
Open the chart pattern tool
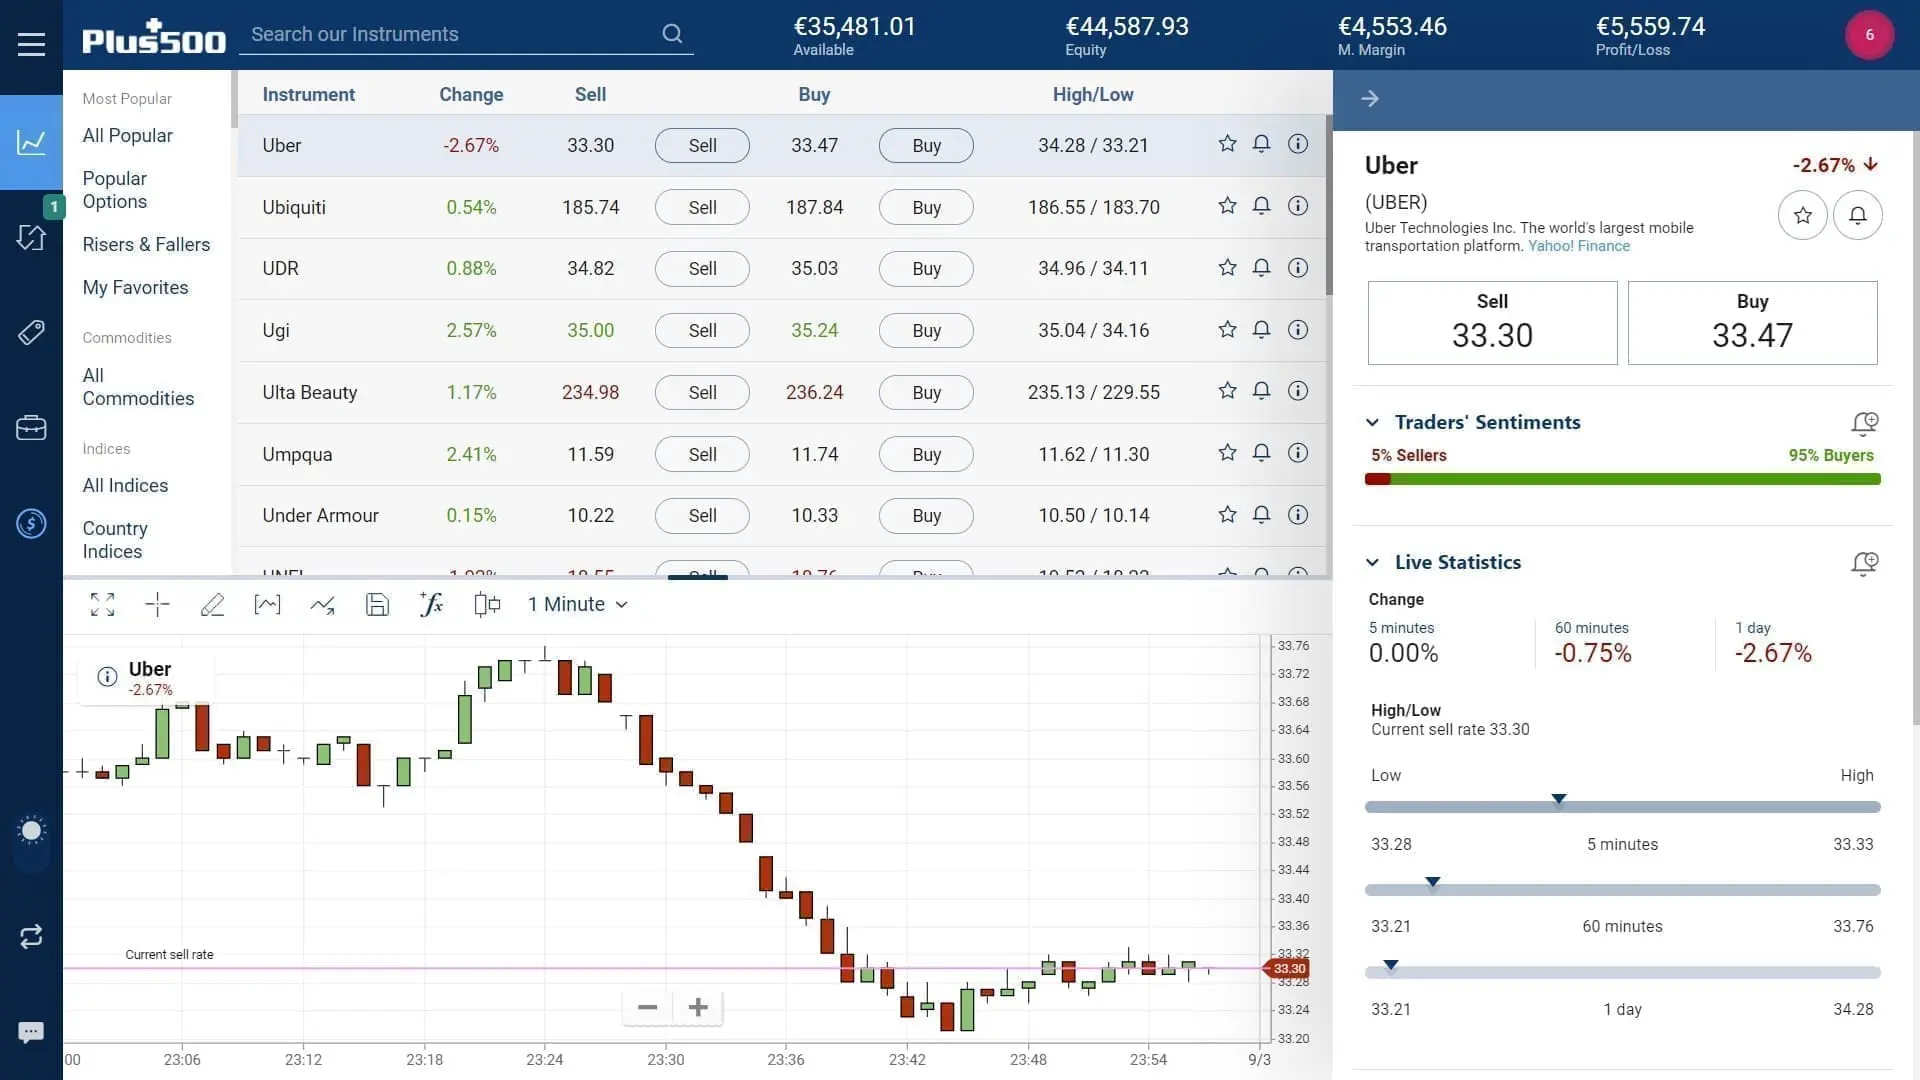[x=267, y=604]
